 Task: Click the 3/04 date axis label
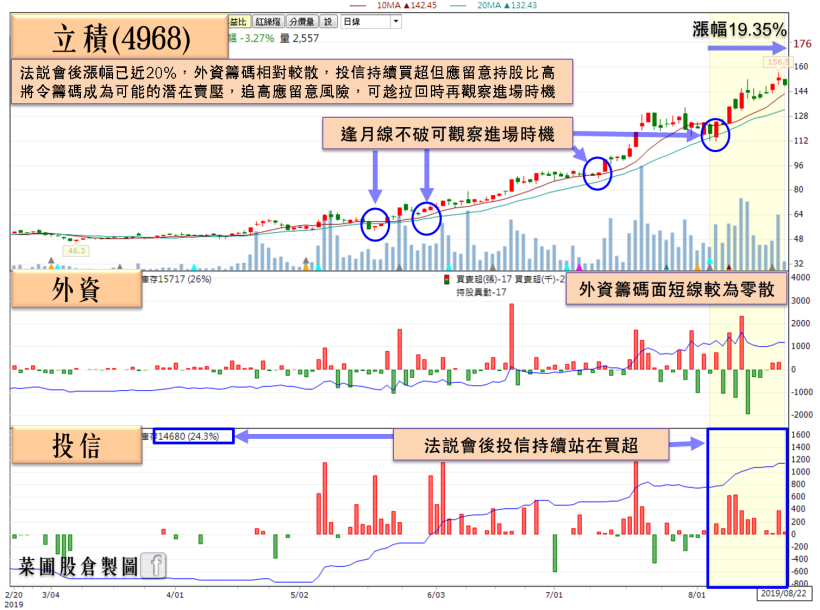pos(51,595)
